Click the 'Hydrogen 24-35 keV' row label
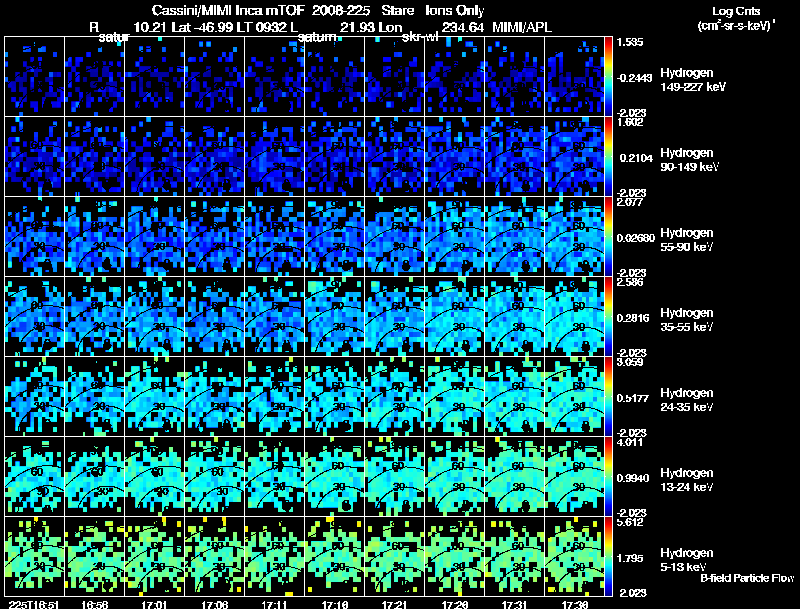 (x=687, y=400)
